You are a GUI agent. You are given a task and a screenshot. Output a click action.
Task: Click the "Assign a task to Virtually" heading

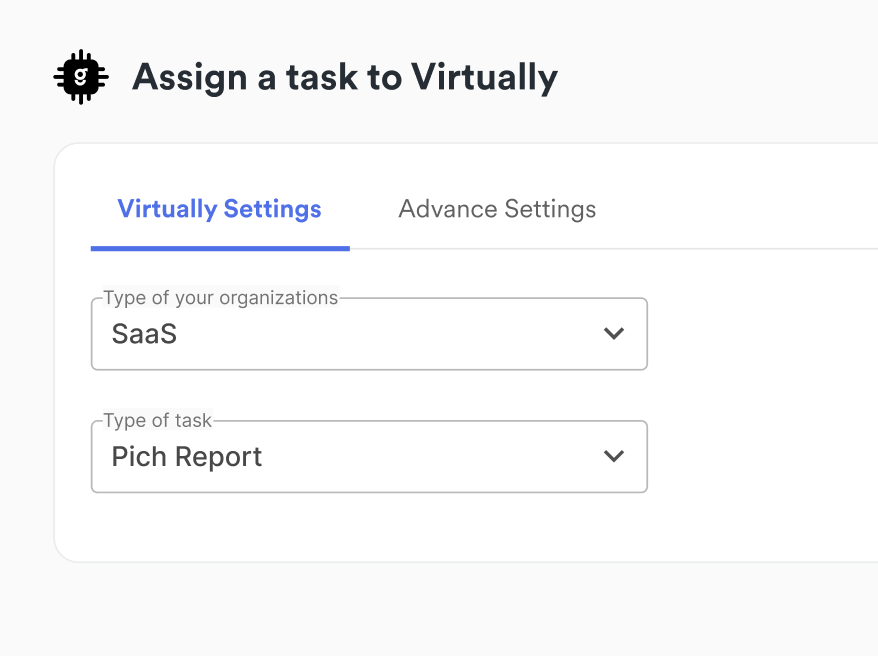pyautogui.click(x=344, y=77)
